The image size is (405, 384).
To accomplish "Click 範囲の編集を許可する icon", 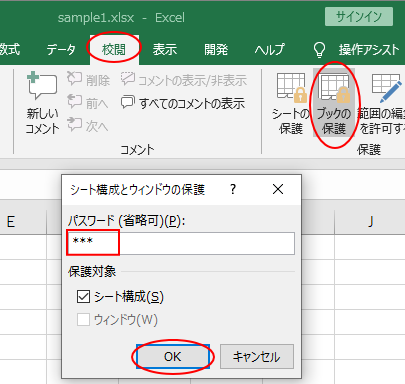I will [x=381, y=103].
